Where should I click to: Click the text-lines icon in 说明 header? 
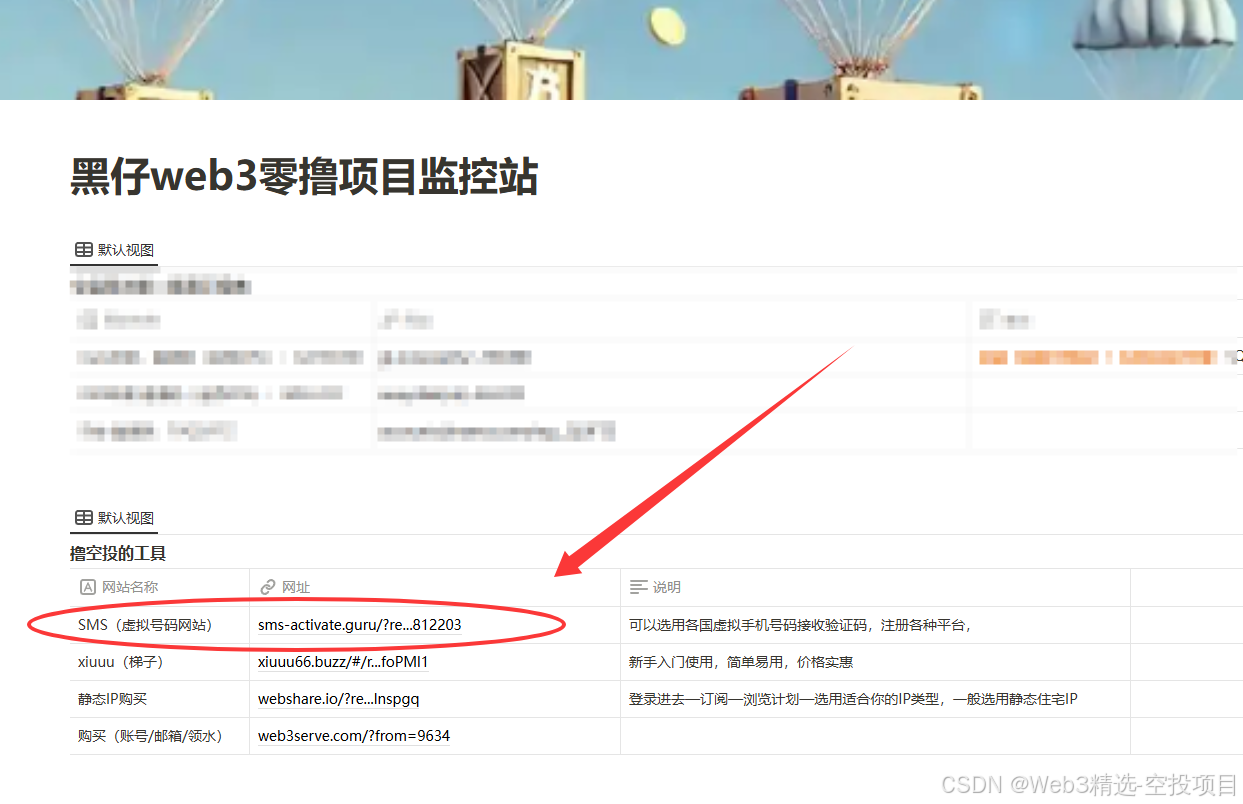[638, 587]
